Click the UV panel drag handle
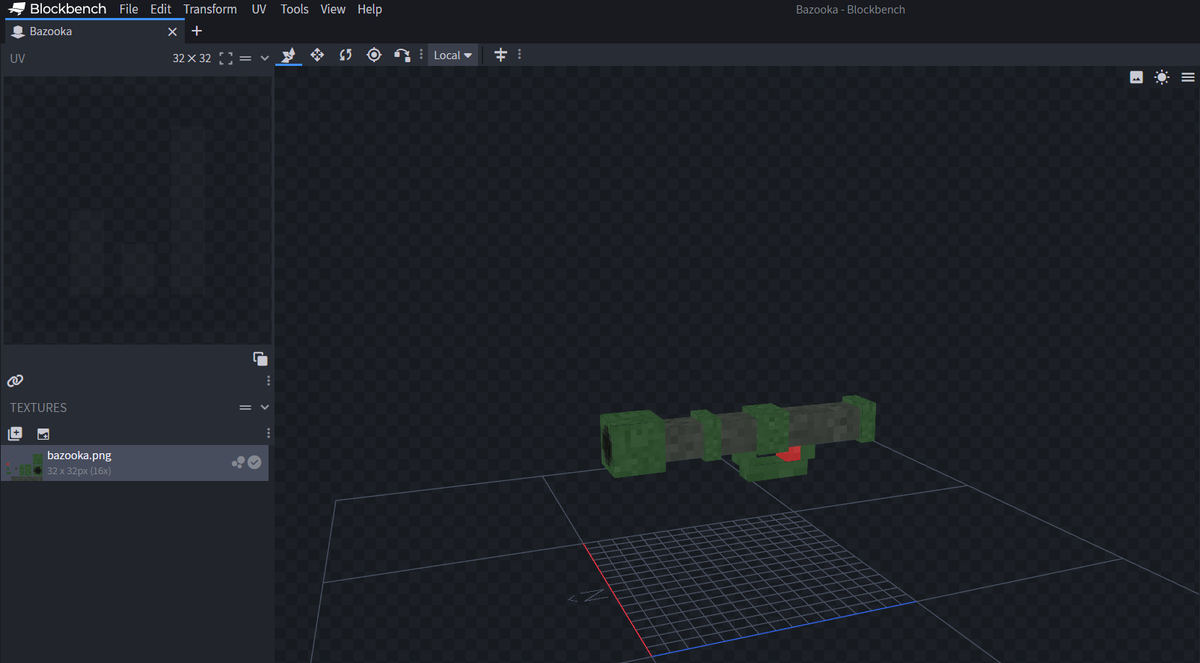1200x663 pixels. tap(245, 58)
